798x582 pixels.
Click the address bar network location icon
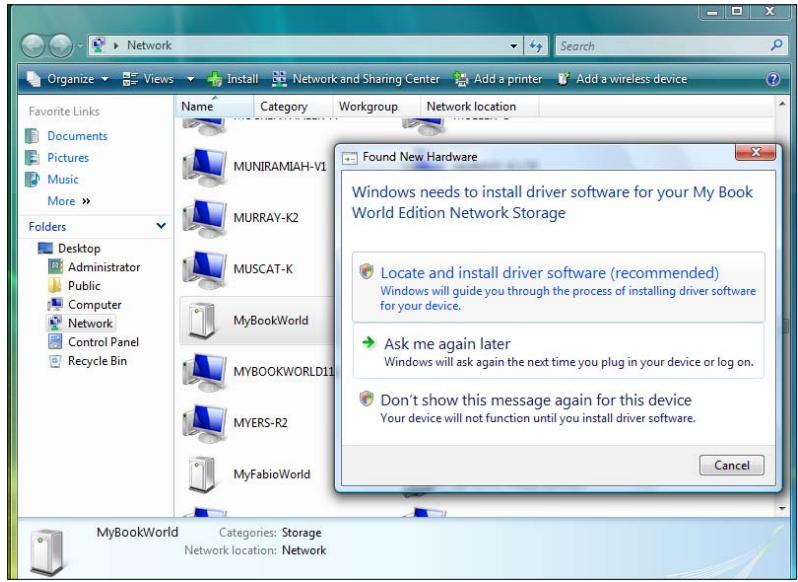[x=99, y=45]
